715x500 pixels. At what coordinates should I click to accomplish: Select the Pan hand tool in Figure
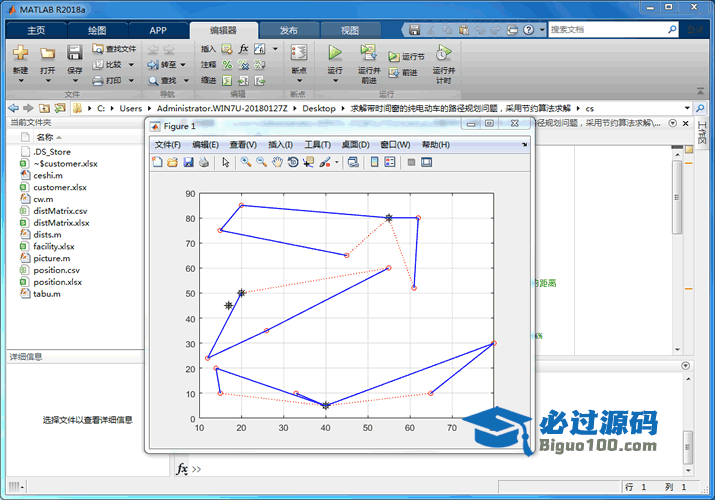(x=277, y=162)
